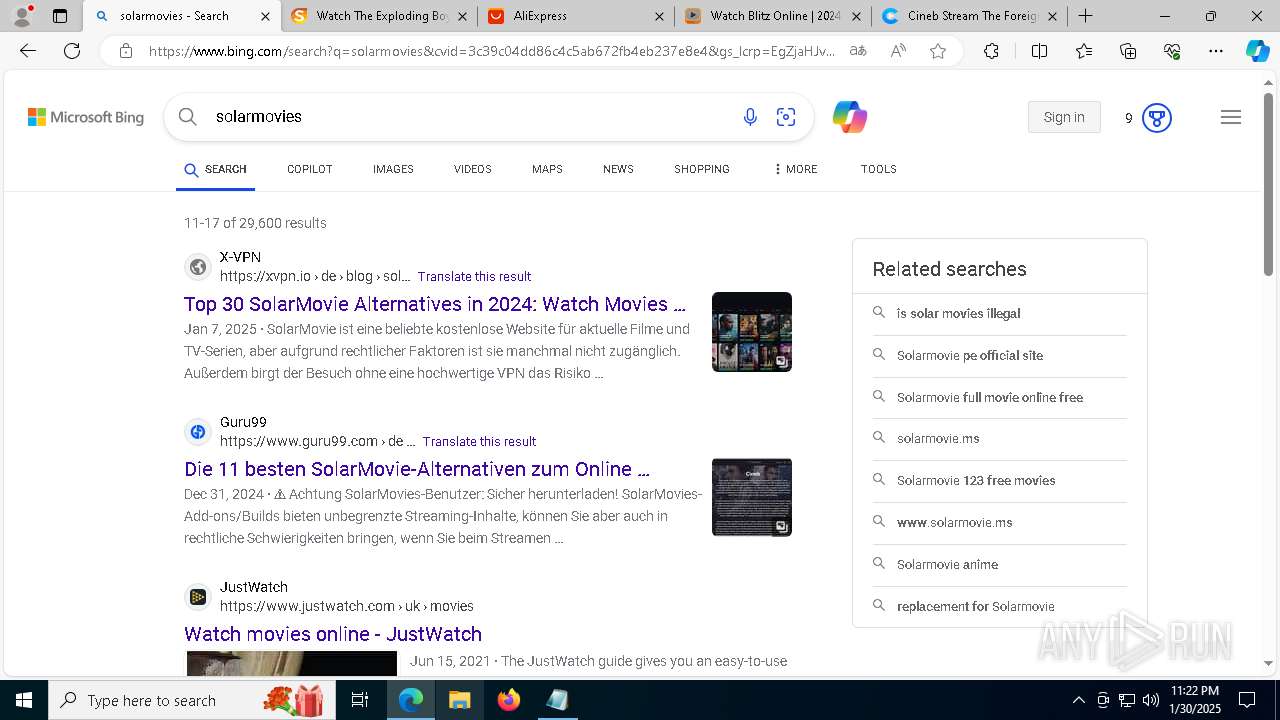Open the VIDEOS search tab
The image size is (1280, 720).
tap(473, 169)
